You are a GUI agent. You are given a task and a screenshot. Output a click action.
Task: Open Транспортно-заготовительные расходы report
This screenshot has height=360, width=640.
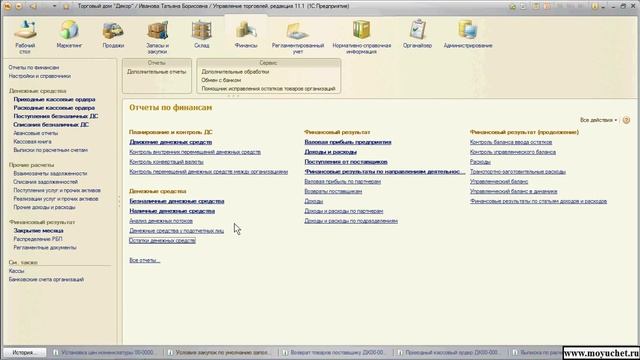[518, 171]
